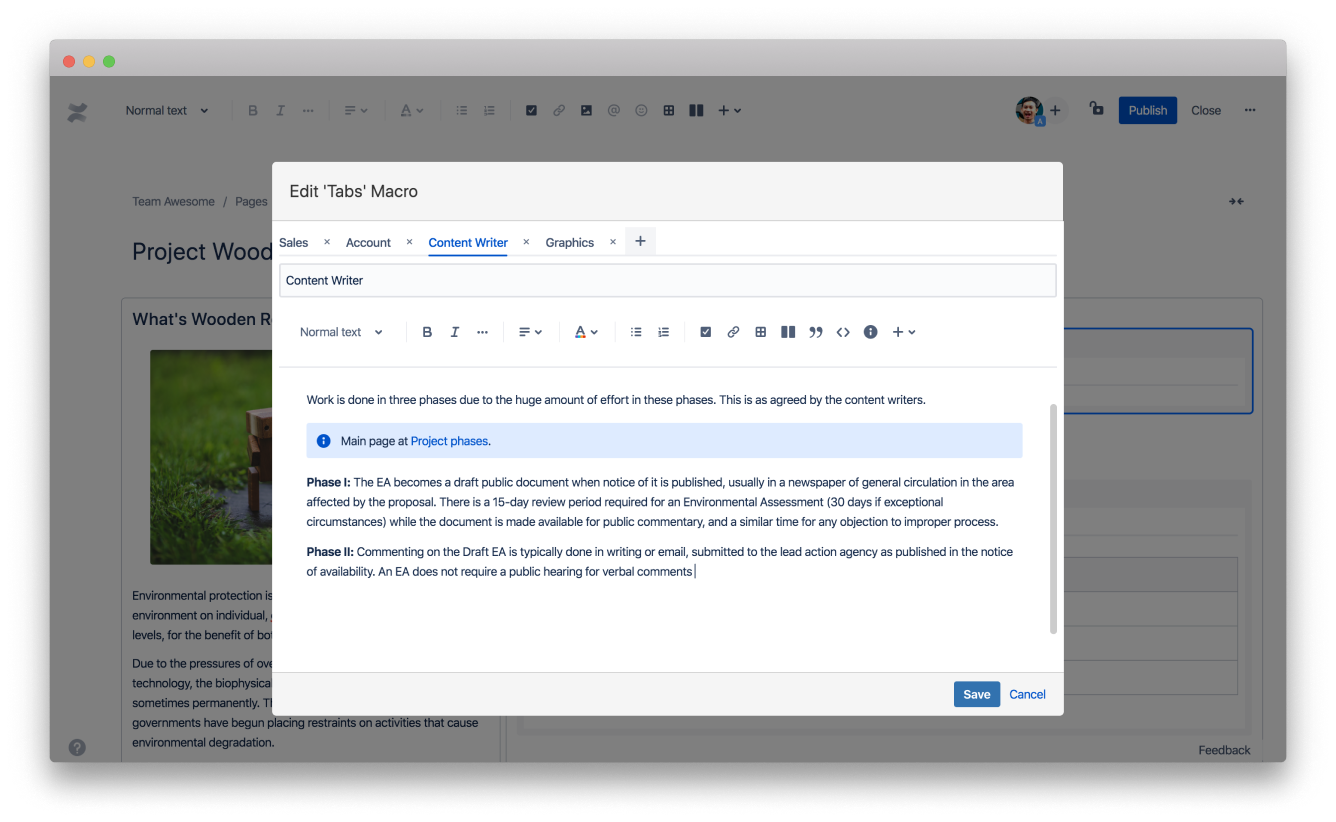This screenshot has width=1336, height=822.
Task: Create a bulleted list in the macro editor
Action: (x=636, y=331)
